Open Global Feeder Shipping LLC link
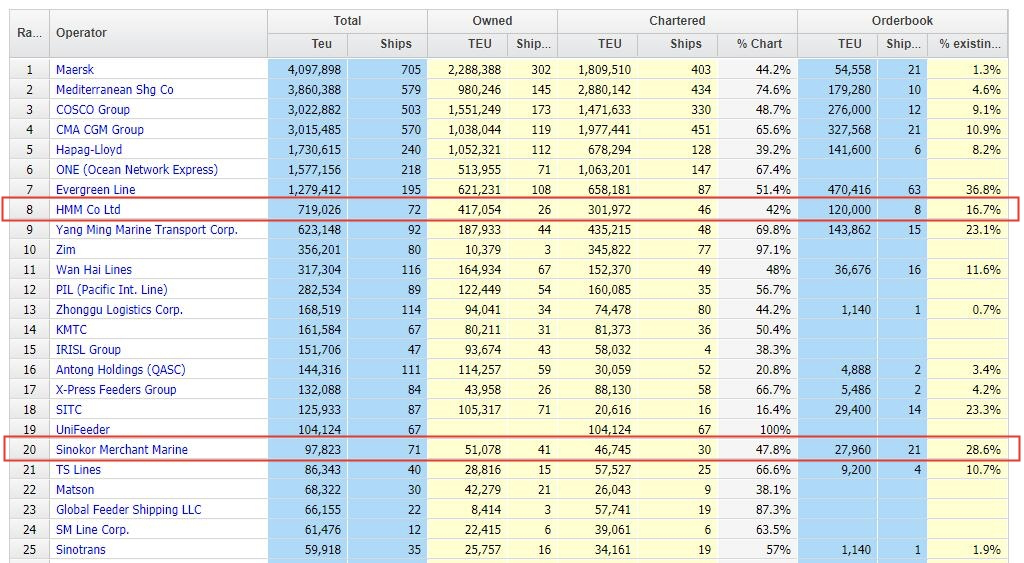This screenshot has width=1024, height=563. [128, 510]
